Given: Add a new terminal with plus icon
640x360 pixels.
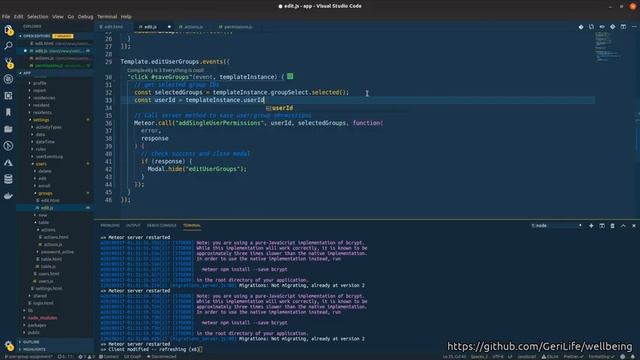Looking at the screenshot, I should pos(591,225).
